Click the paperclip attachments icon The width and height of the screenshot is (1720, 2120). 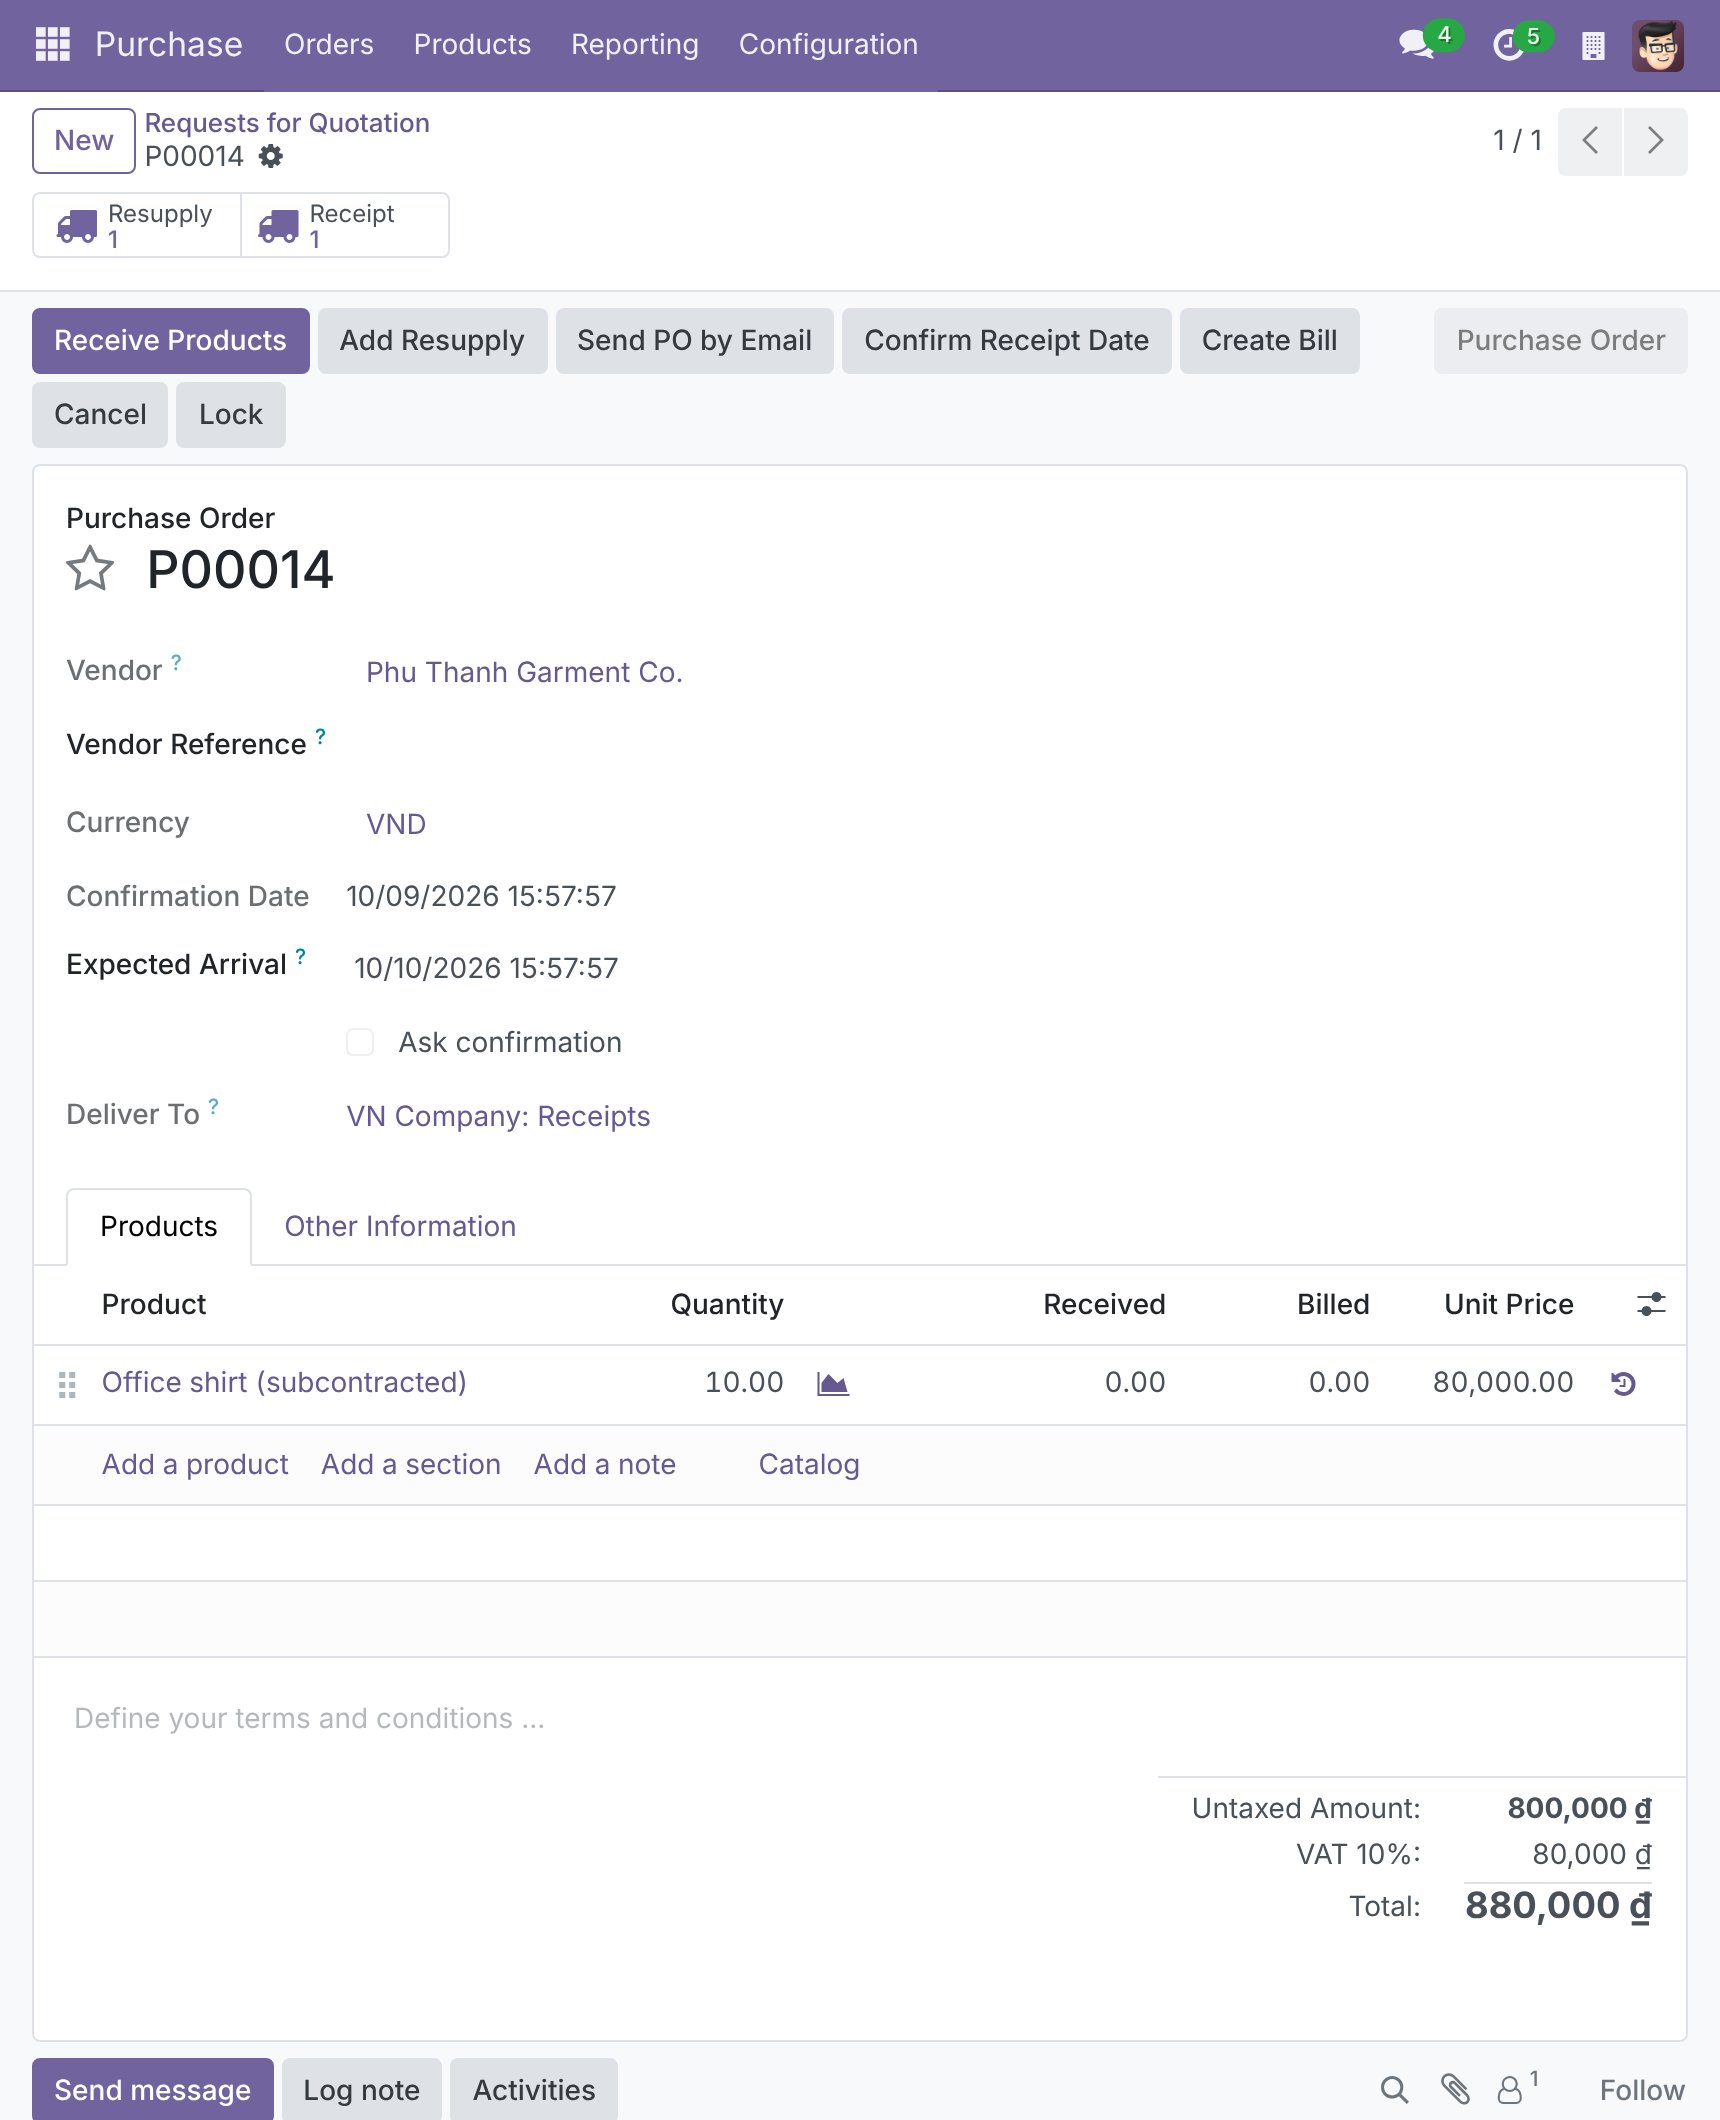[x=1455, y=2089]
